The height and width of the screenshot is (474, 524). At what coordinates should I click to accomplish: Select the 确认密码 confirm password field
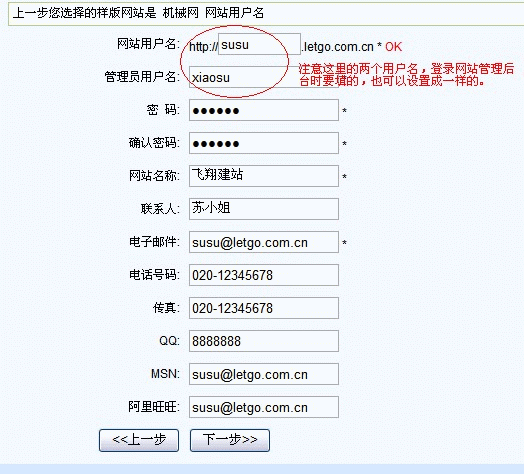pos(264,143)
